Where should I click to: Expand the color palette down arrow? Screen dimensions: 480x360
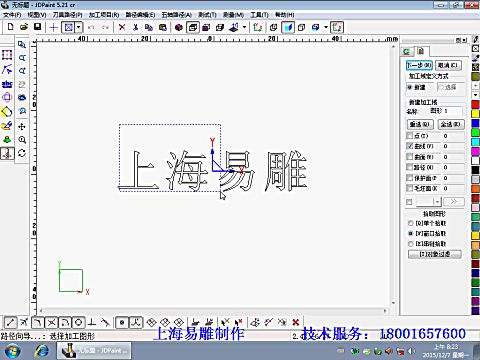[x=476, y=95]
